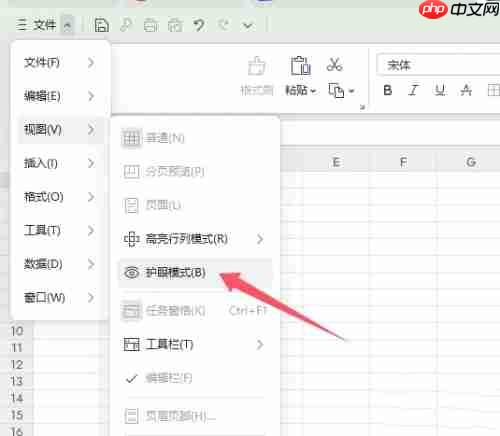Image resolution: width=500 pixels, height=436 pixels.
Task: Click the Copy icon in the ribbon
Action: pyautogui.click(x=336, y=90)
